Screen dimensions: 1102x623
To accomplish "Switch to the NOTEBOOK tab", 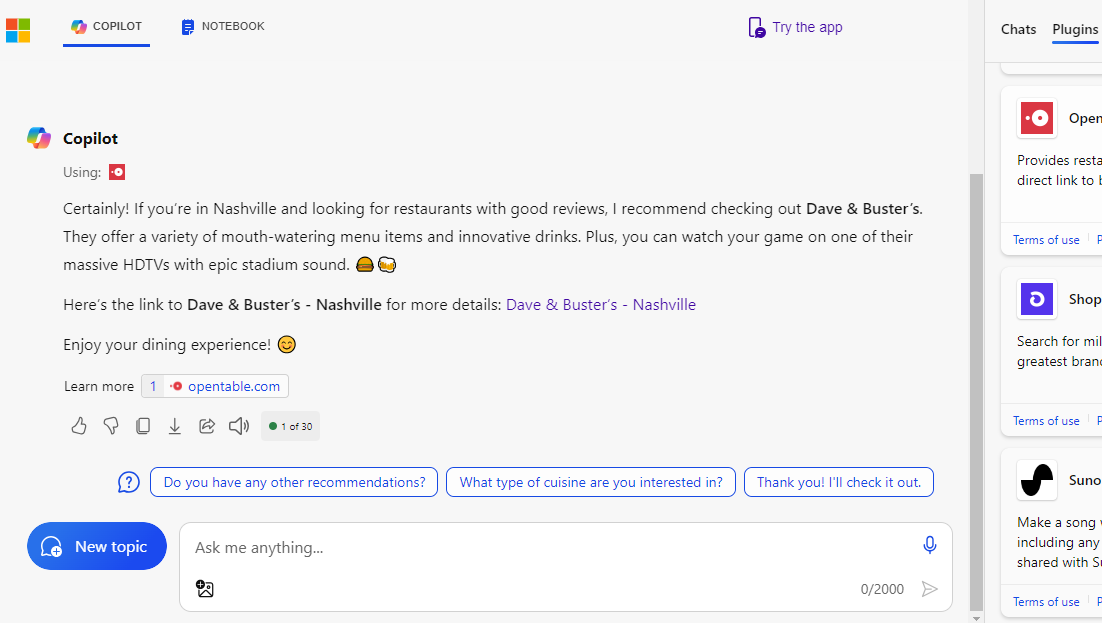I will click(222, 26).
